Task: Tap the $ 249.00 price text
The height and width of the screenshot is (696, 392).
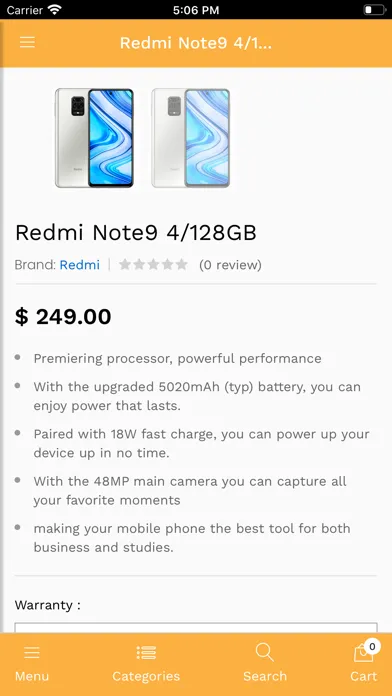Action: click(x=63, y=317)
